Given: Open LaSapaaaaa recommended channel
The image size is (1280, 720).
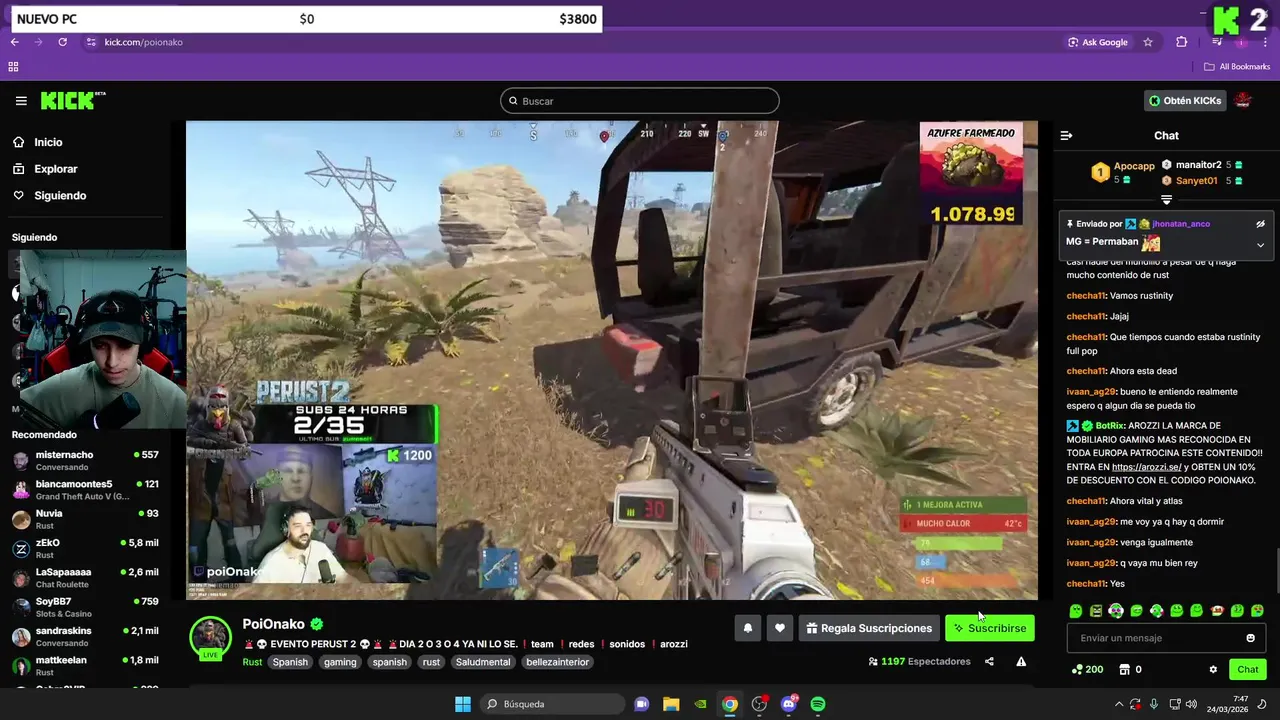Looking at the screenshot, I should tap(85, 578).
